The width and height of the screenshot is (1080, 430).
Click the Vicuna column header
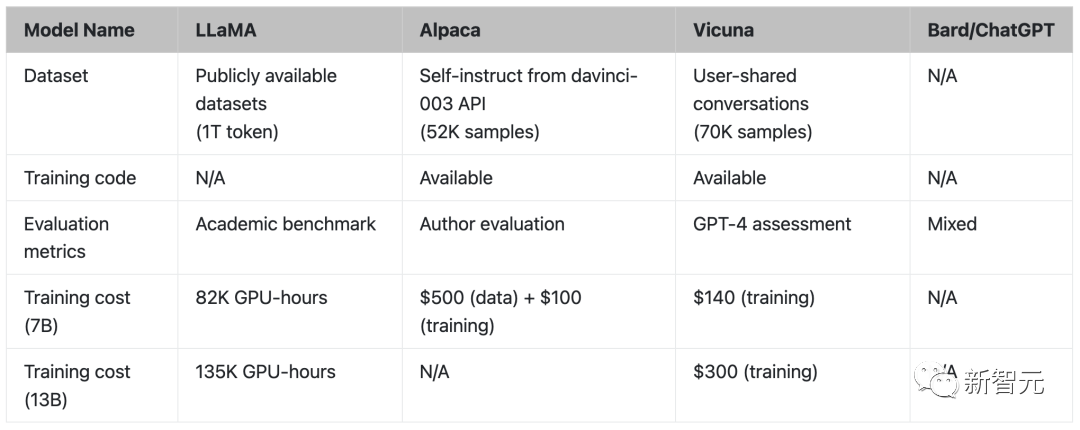(723, 30)
